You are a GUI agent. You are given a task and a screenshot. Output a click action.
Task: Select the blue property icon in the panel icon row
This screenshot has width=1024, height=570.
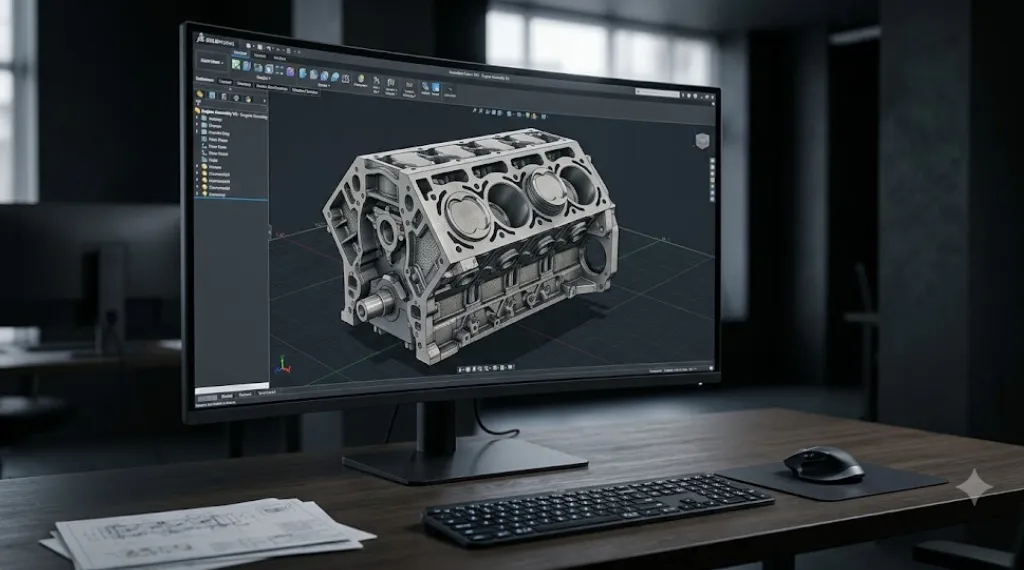click(212, 95)
